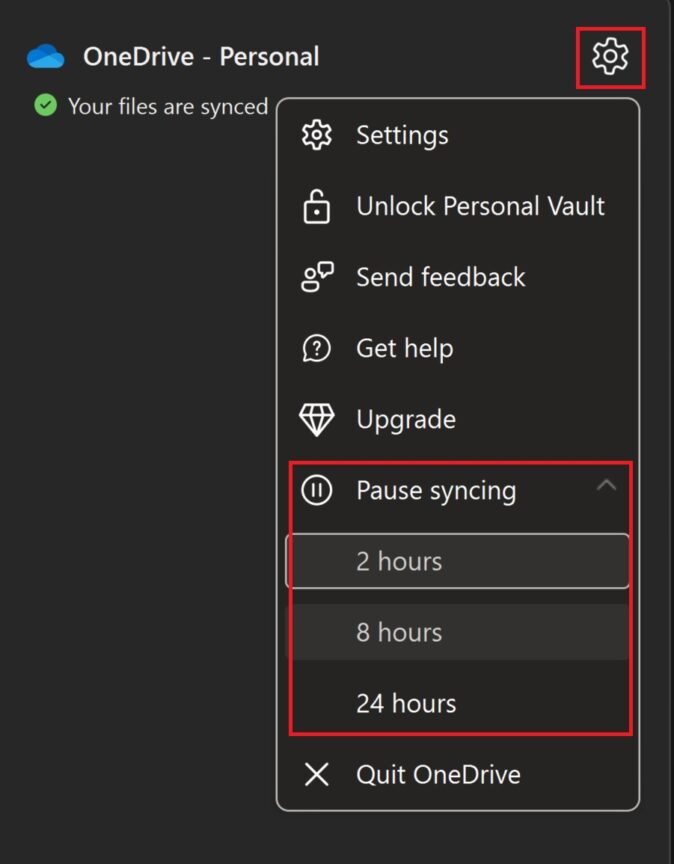Open the Help & Settings gear icon
Screen dimensions: 674x864
608,57
